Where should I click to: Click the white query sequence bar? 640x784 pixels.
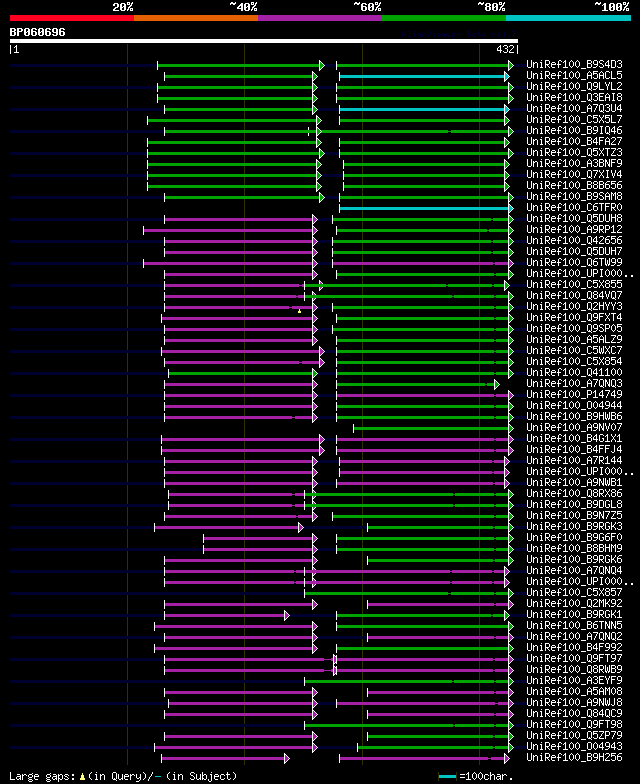pyautogui.click(x=264, y=41)
